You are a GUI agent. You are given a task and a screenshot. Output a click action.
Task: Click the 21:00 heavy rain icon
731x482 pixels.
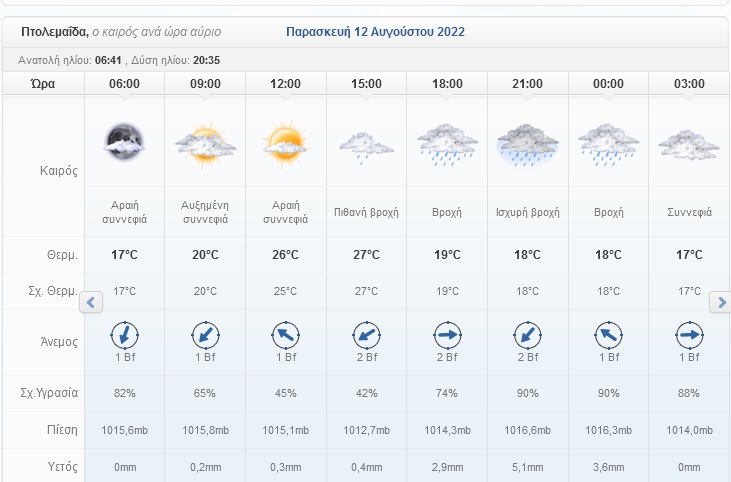(527, 145)
